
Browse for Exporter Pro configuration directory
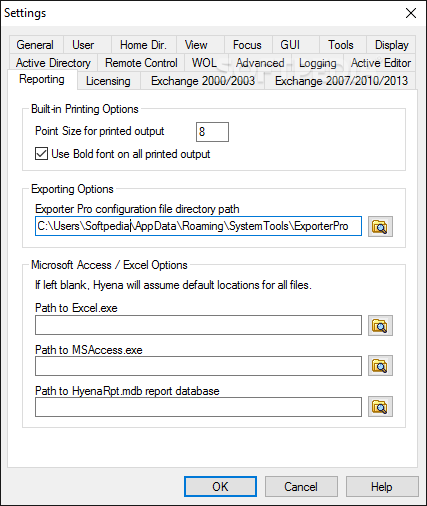(x=380, y=227)
